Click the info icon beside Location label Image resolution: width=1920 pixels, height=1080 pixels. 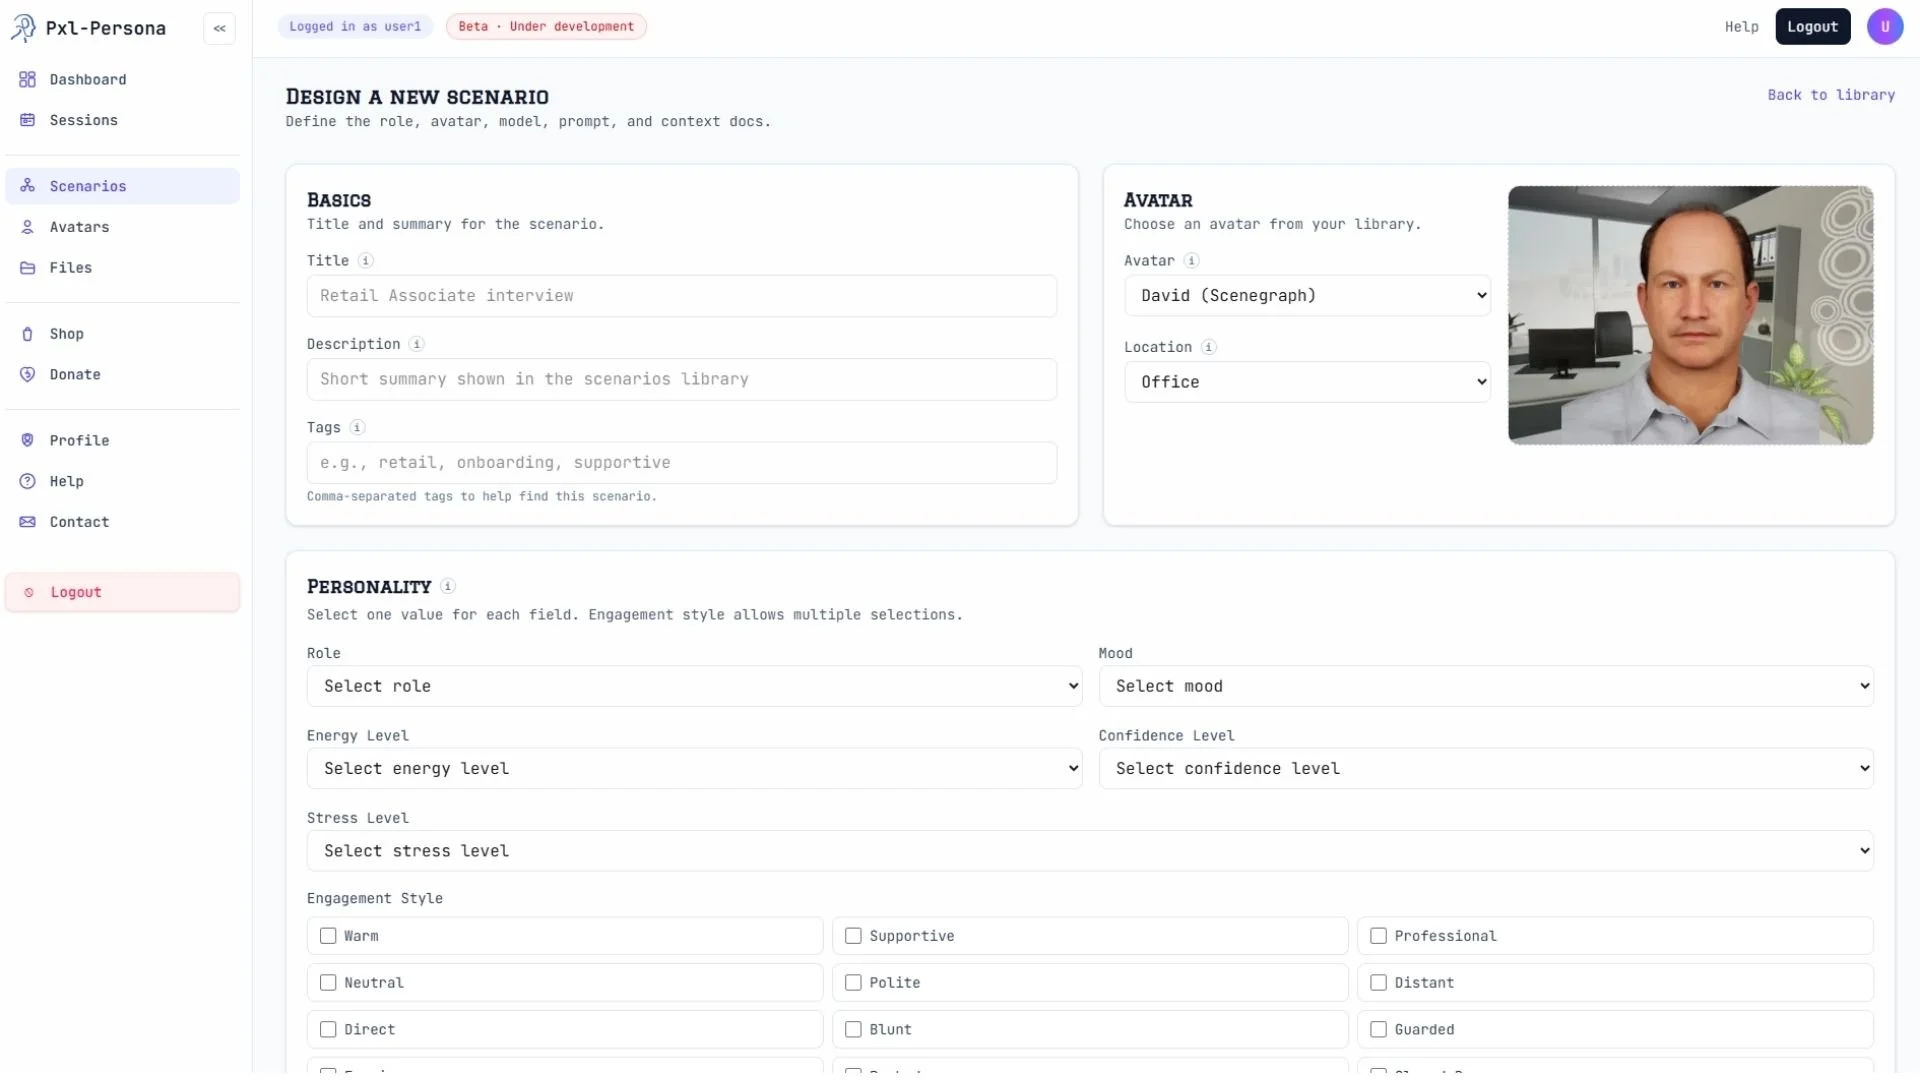coord(1208,347)
